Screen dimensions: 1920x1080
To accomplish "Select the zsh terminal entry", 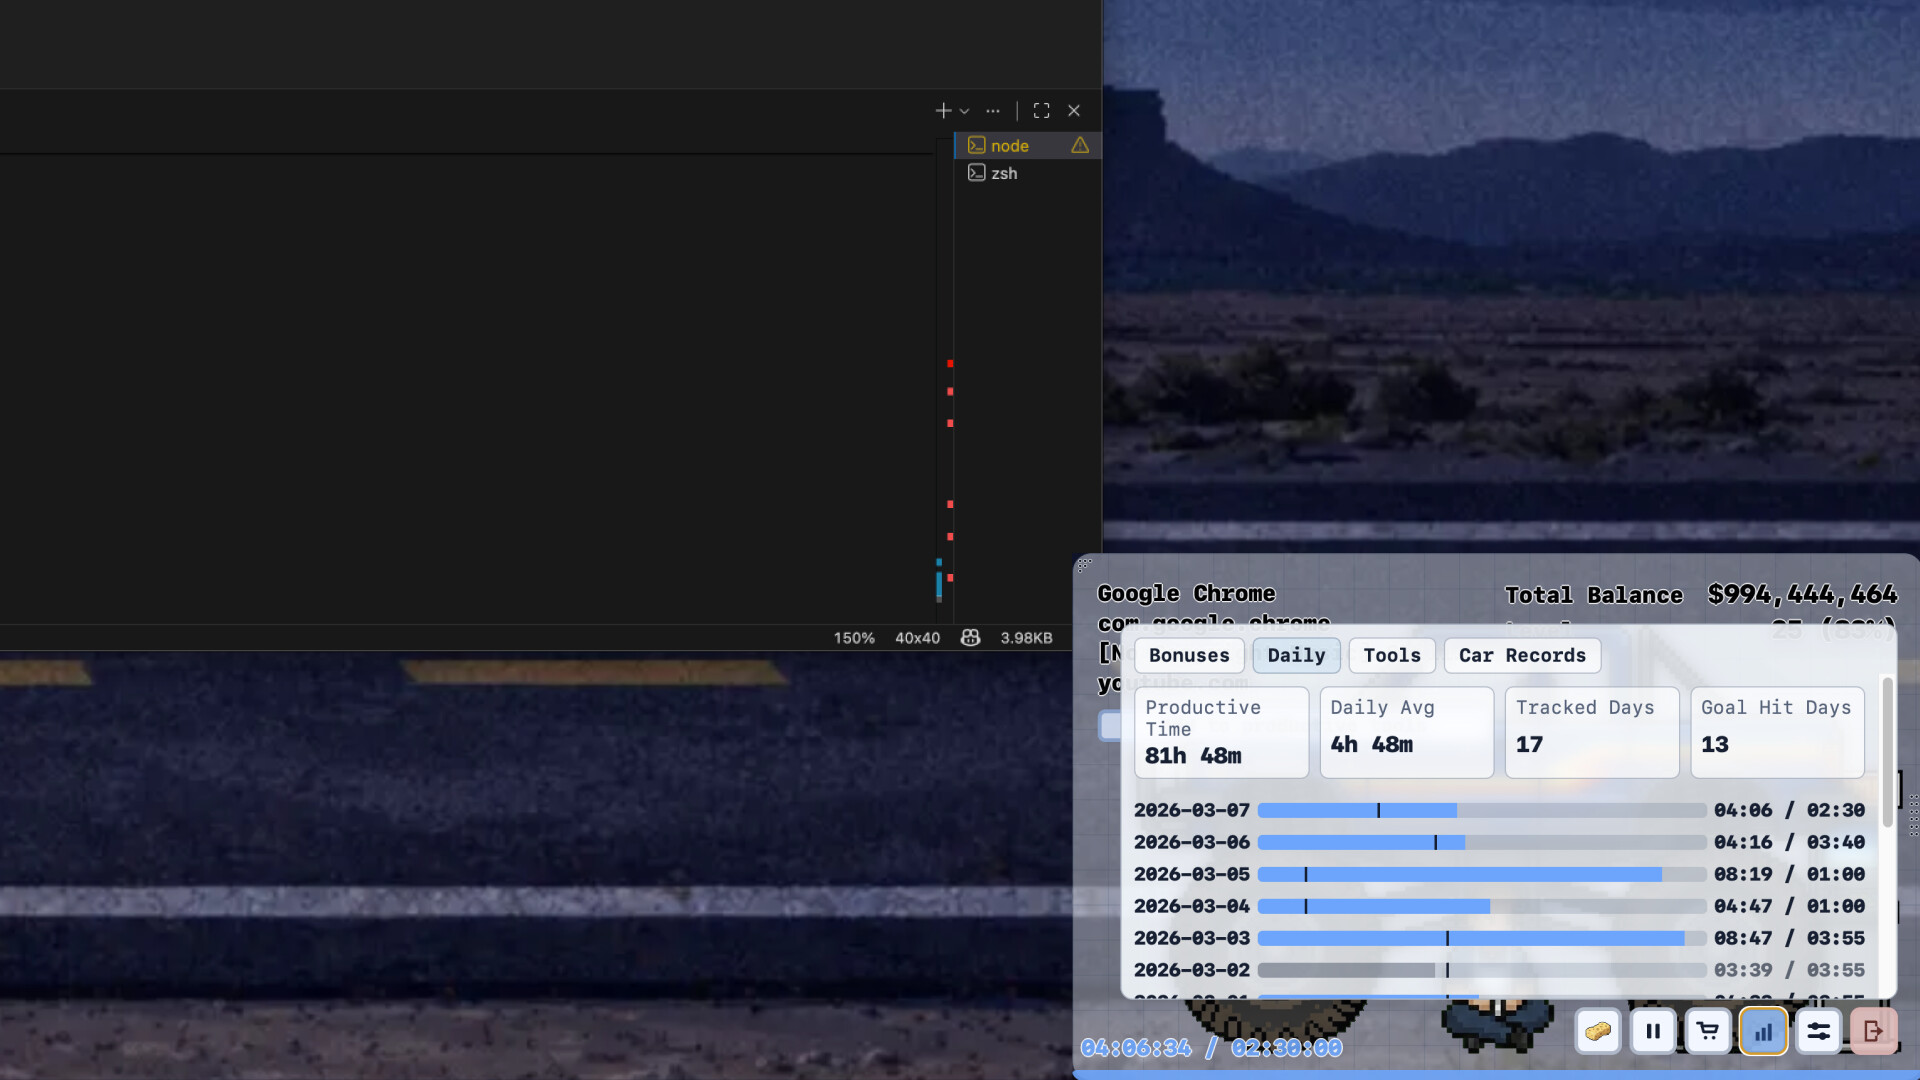I will click(x=1004, y=173).
